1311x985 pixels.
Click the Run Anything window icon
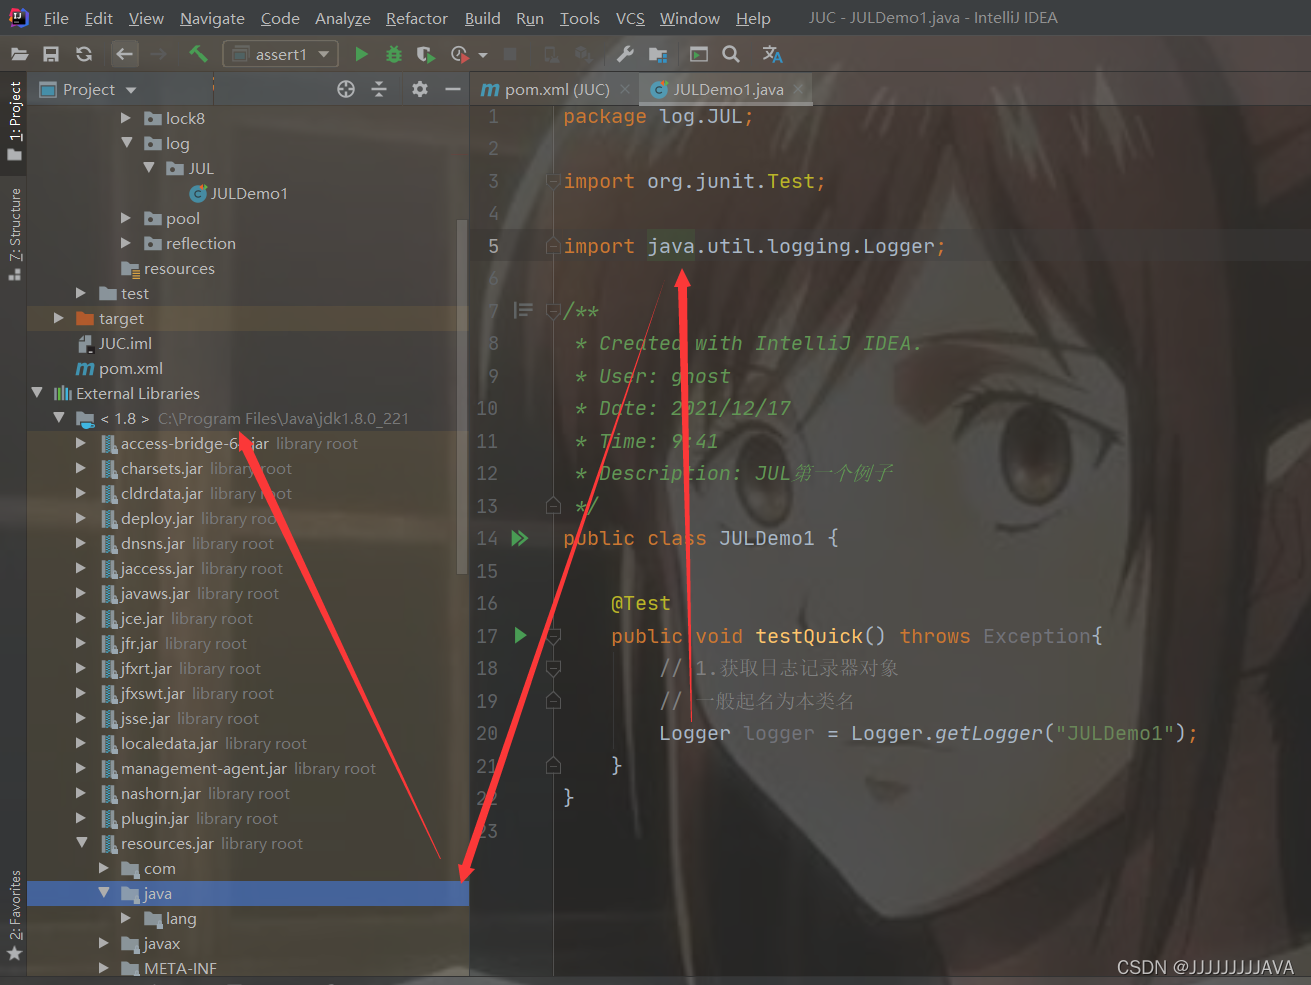[699, 54]
